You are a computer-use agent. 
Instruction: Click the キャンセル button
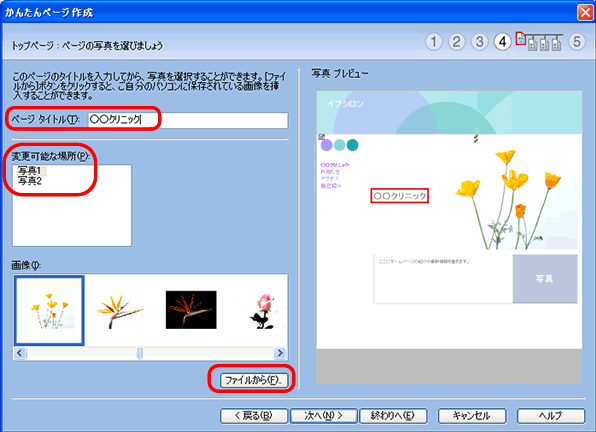coord(472,416)
